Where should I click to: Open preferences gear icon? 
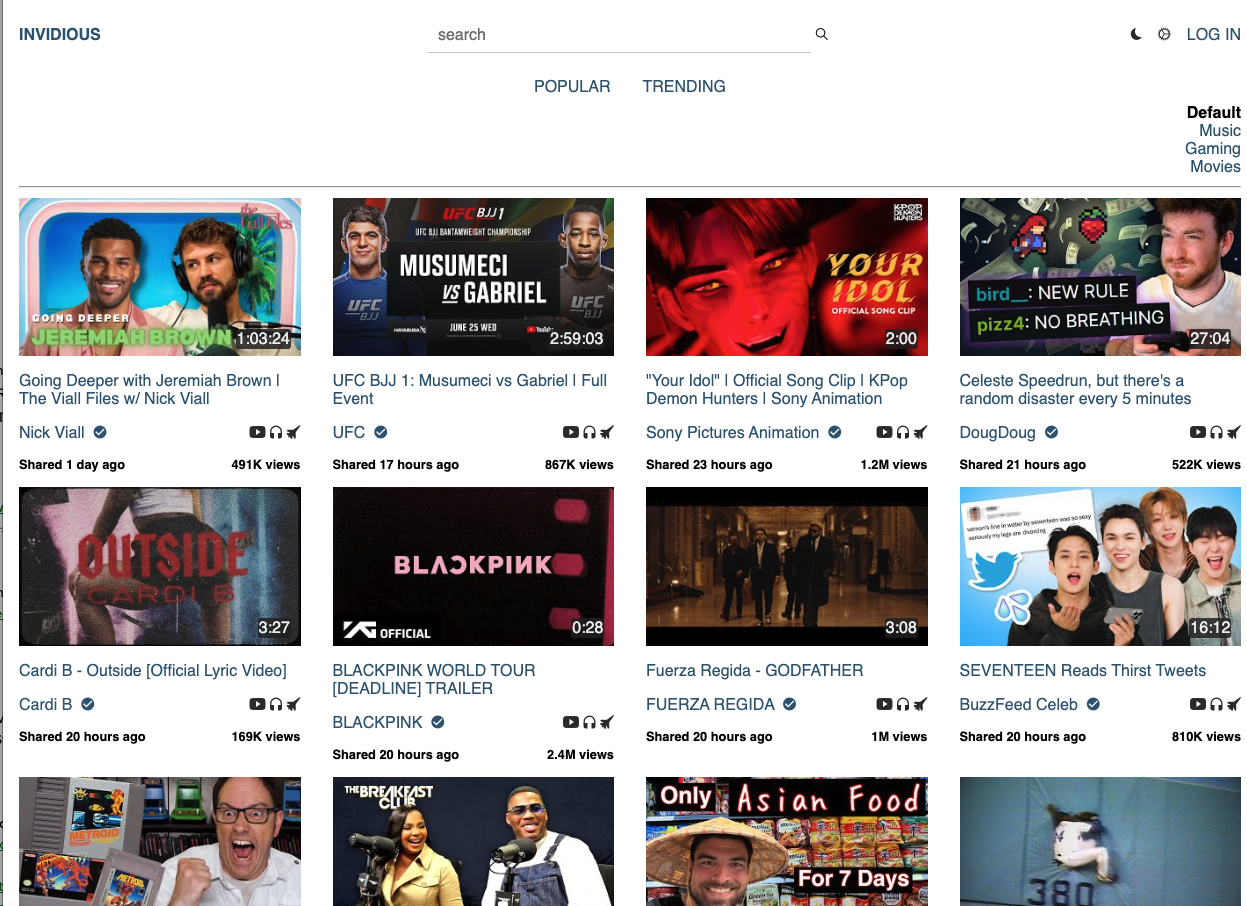1164,34
